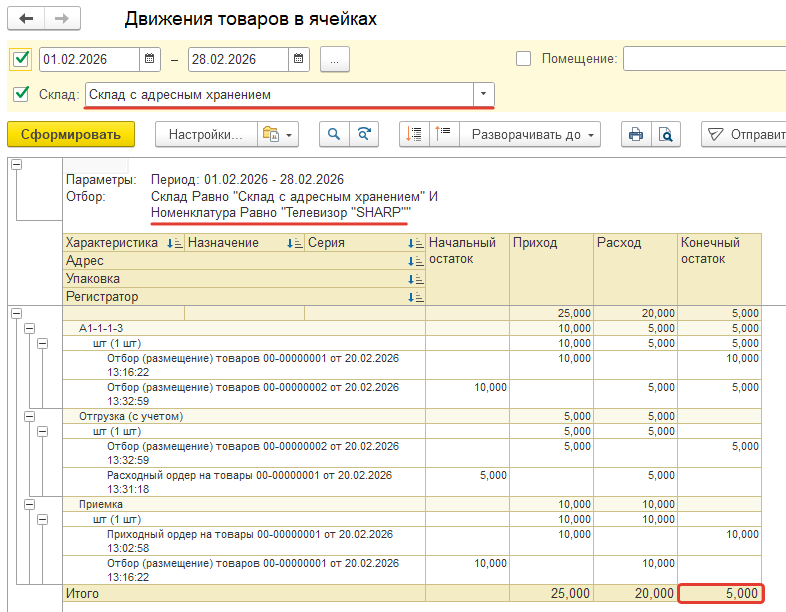The image size is (786, 612).
Task: Enable the Помещение checkbox
Action: (523, 59)
